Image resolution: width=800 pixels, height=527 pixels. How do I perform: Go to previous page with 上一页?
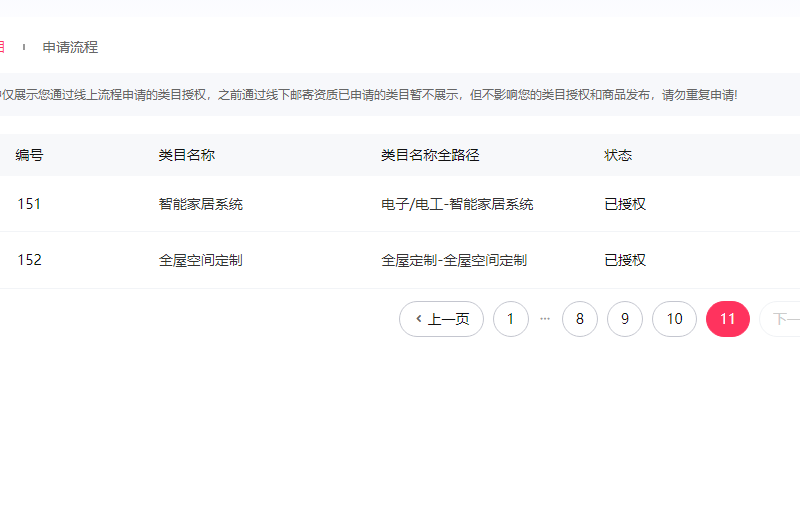[441, 319]
